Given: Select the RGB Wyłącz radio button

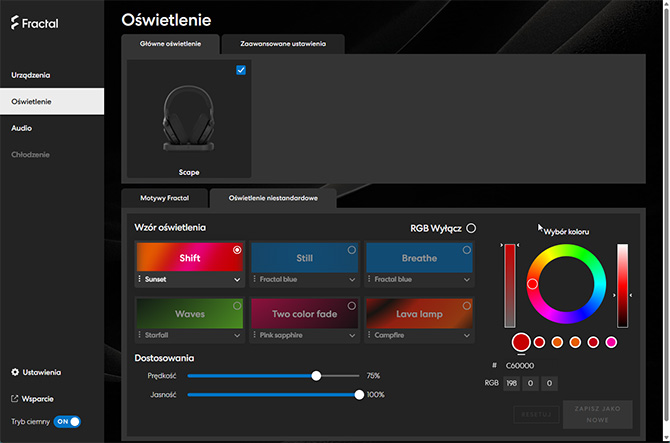Looking at the screenshot, I should [x=471, y=228].
